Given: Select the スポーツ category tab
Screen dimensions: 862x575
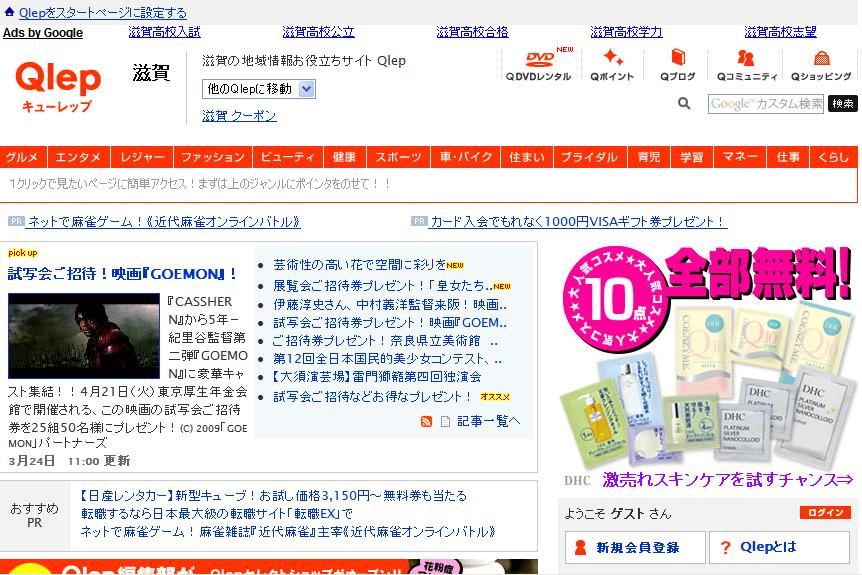Looking at the screenshot, I should pos(399,157).
